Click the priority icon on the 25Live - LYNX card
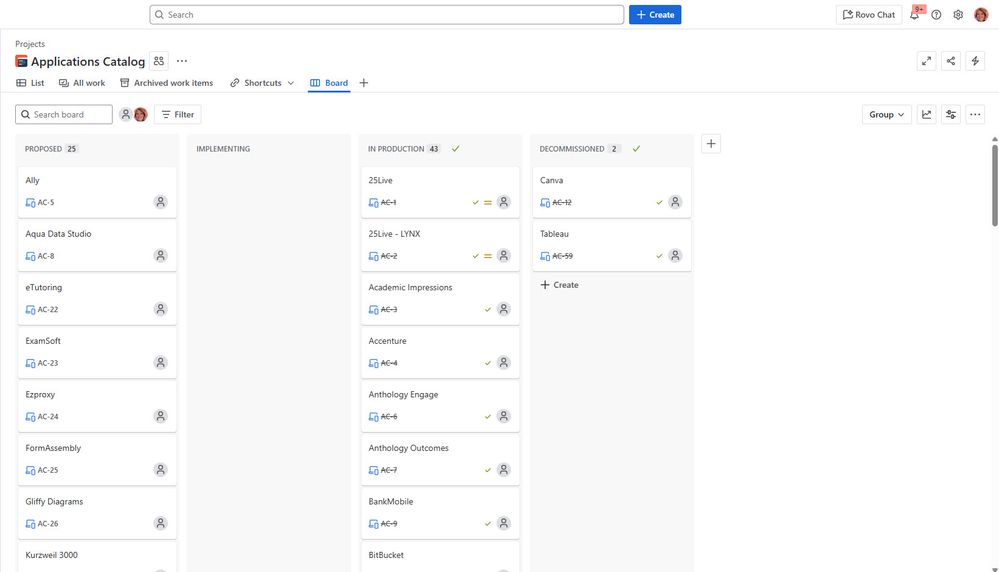Viewport: 999px width, 572px height. [487, 256]
